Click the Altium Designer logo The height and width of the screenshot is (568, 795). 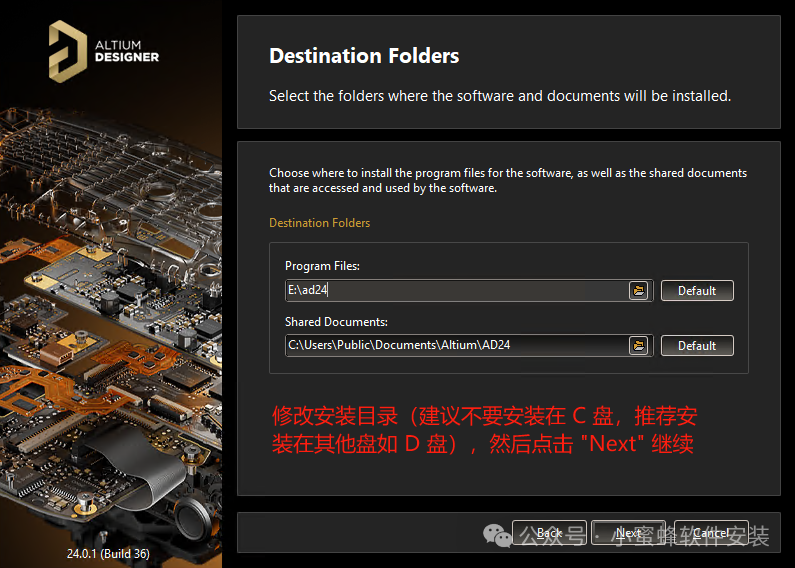(x=104, y=51)
